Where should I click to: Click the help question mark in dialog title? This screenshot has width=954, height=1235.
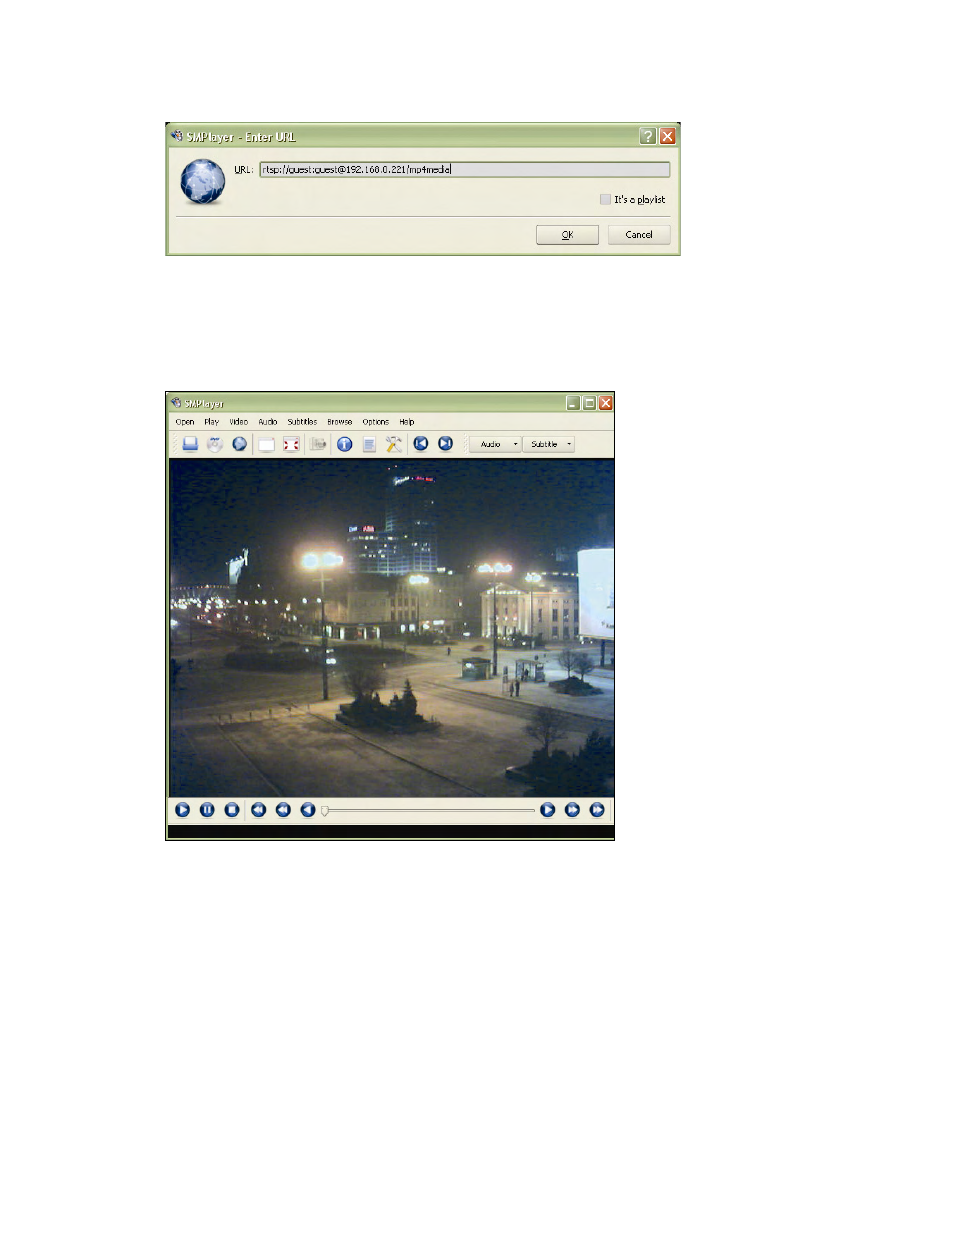(648, 136)
